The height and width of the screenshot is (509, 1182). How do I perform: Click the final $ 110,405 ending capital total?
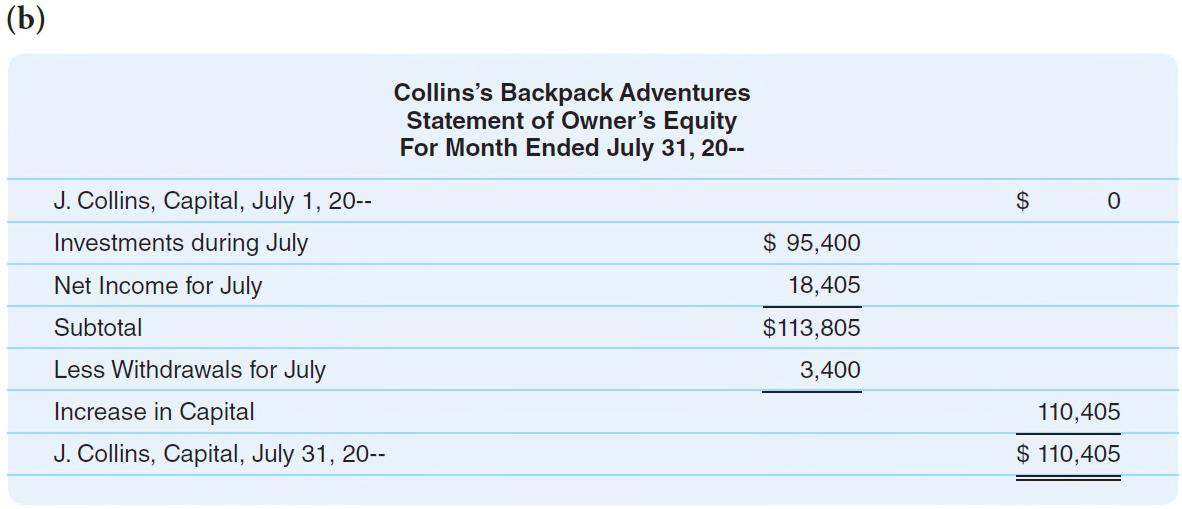[1068, 455]
